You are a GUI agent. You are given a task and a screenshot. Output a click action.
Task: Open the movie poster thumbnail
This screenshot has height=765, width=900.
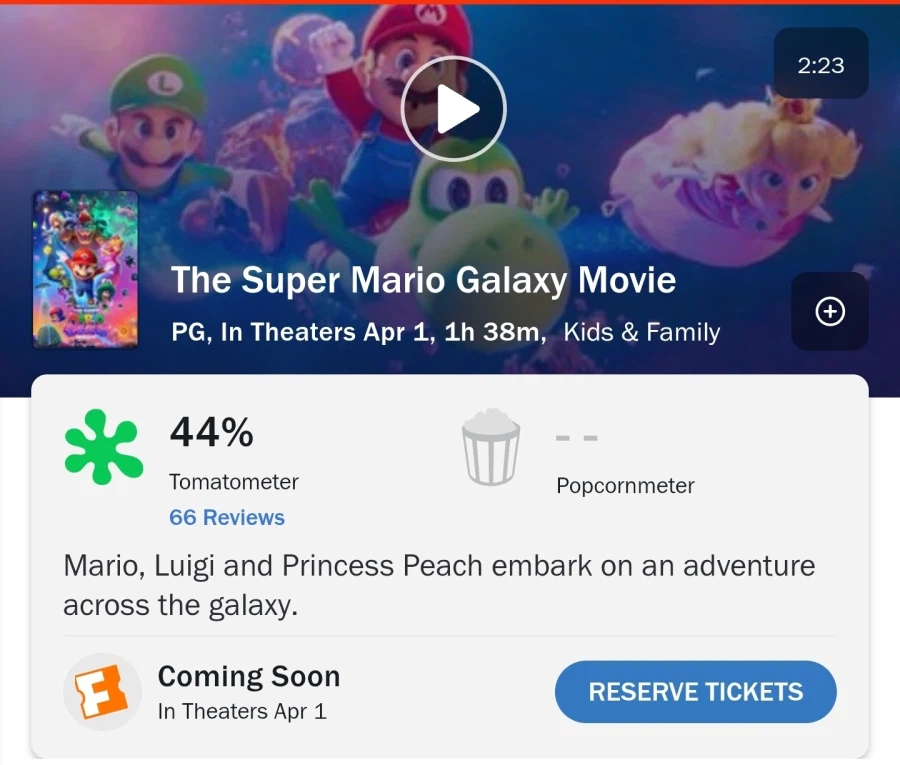point(85,269)
